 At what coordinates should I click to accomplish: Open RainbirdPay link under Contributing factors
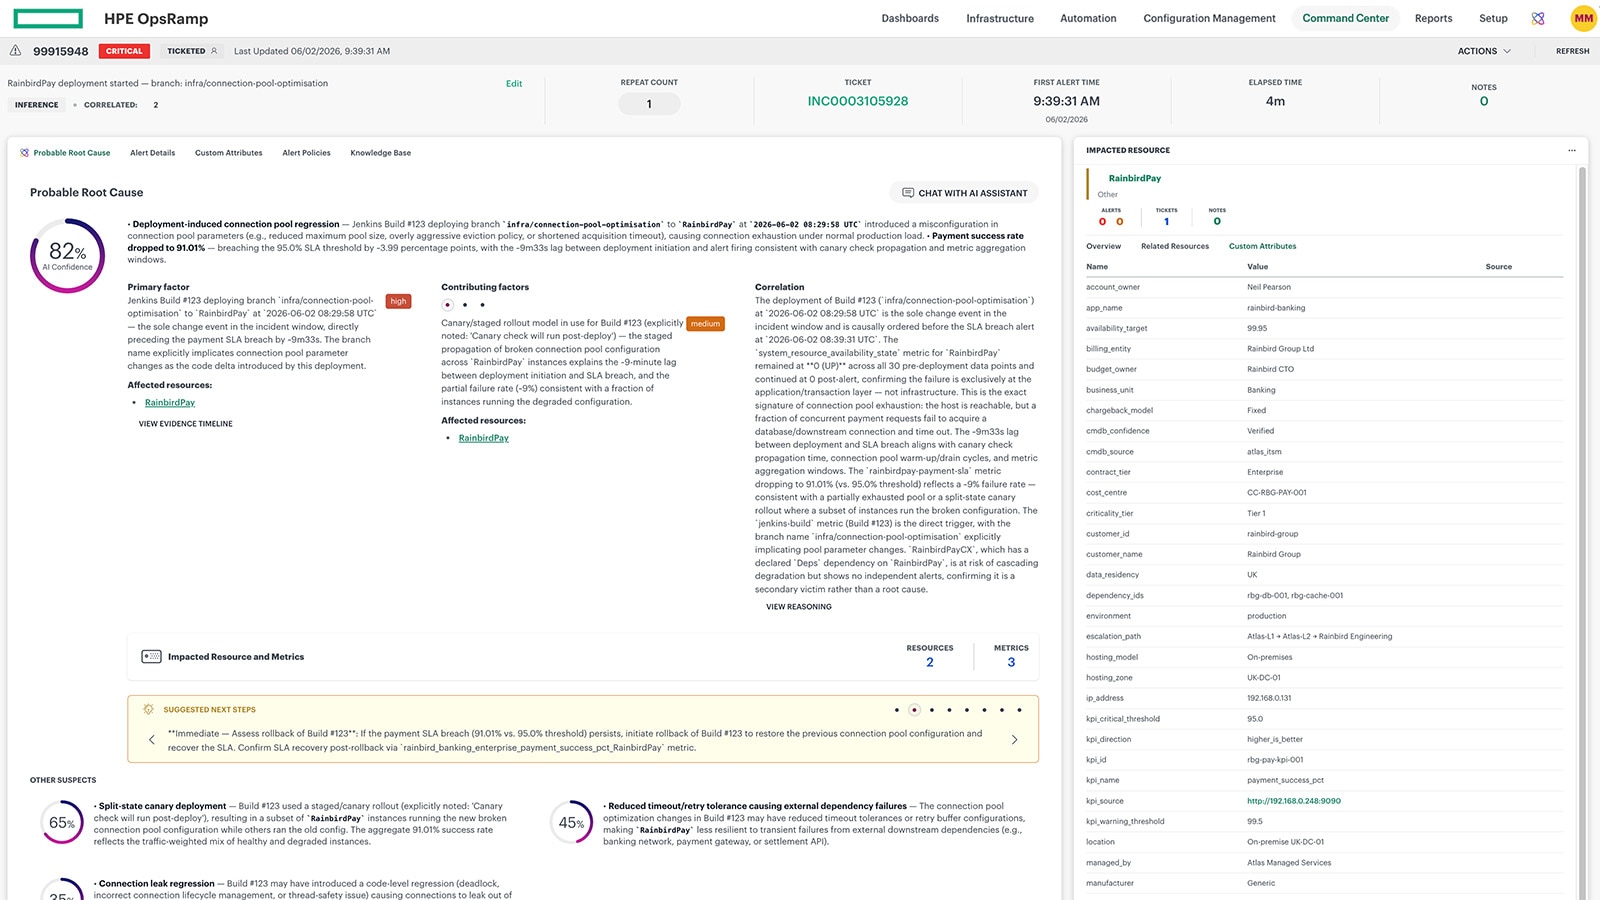[484, 438]
